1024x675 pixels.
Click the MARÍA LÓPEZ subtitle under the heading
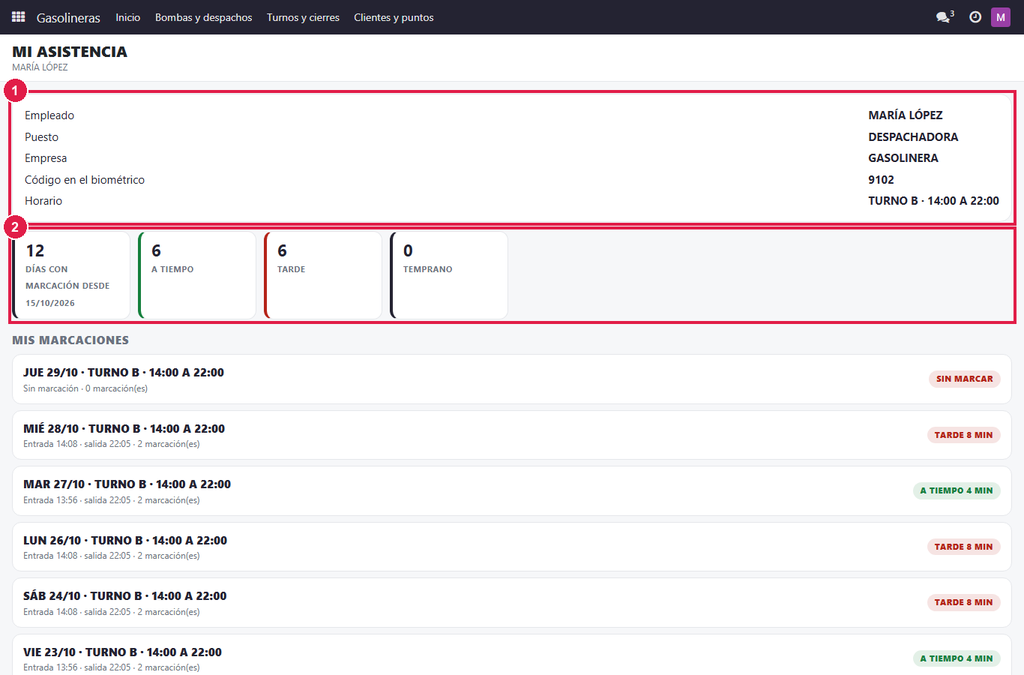click(40, 67)
